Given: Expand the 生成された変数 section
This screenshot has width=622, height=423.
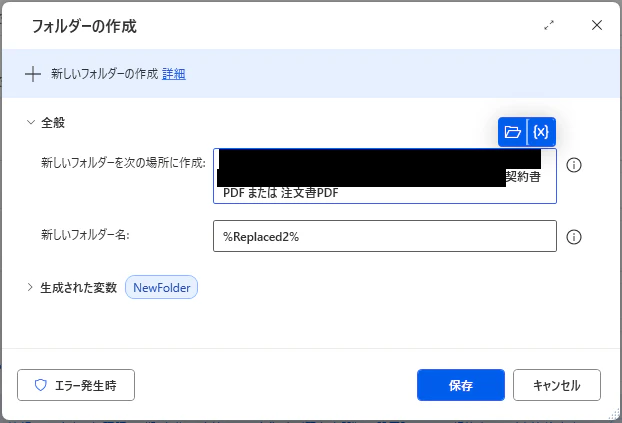Looking at the screenshot, I should click(x=30, y=287).
